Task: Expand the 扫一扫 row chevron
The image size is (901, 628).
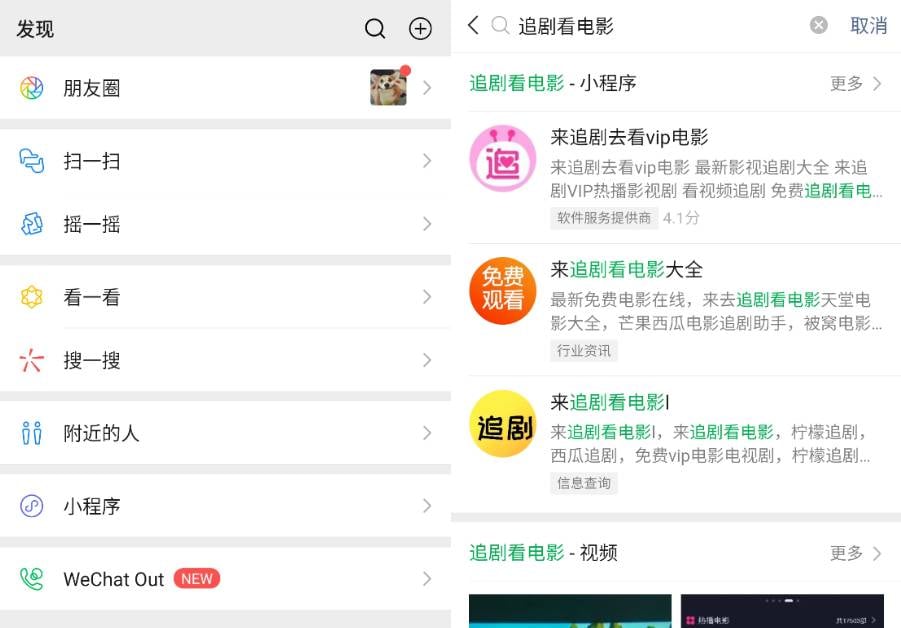Action: pyautogui.click(x=427, y=161)
